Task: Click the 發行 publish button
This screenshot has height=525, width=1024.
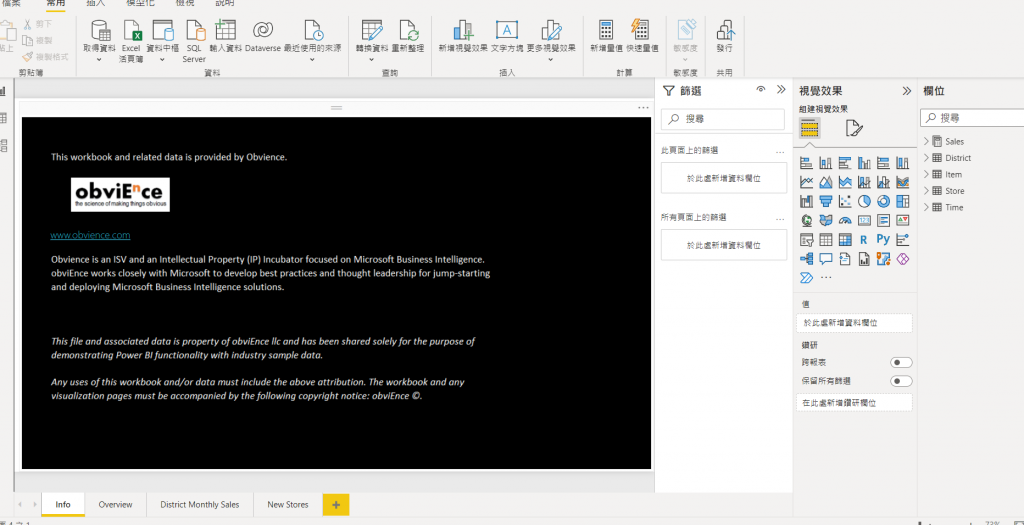Action: tap(724, 36)
